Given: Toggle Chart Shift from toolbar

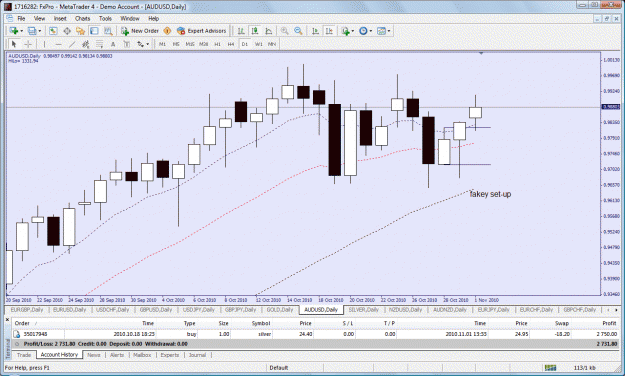Looking at the screenshot, I should pyautogui.click(x=329, y=31).
